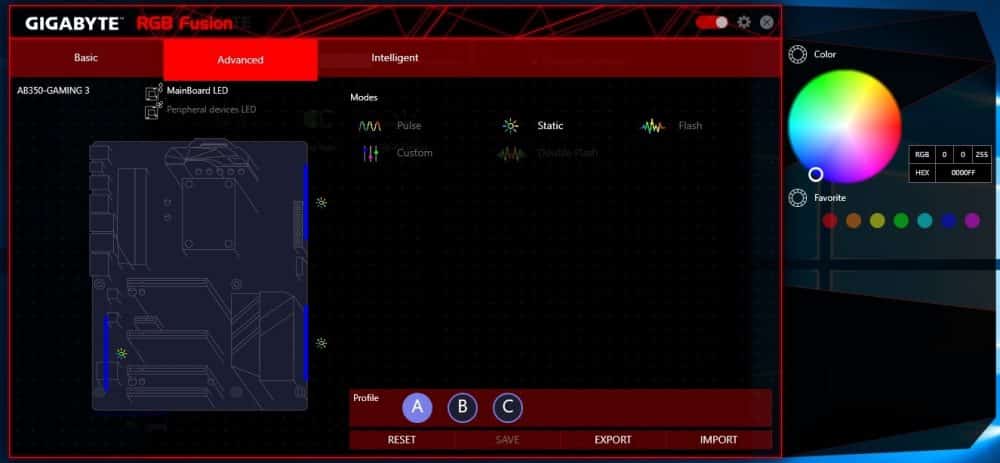Click the EXPORT button
1000x463 pixels.
click(613, 440)
